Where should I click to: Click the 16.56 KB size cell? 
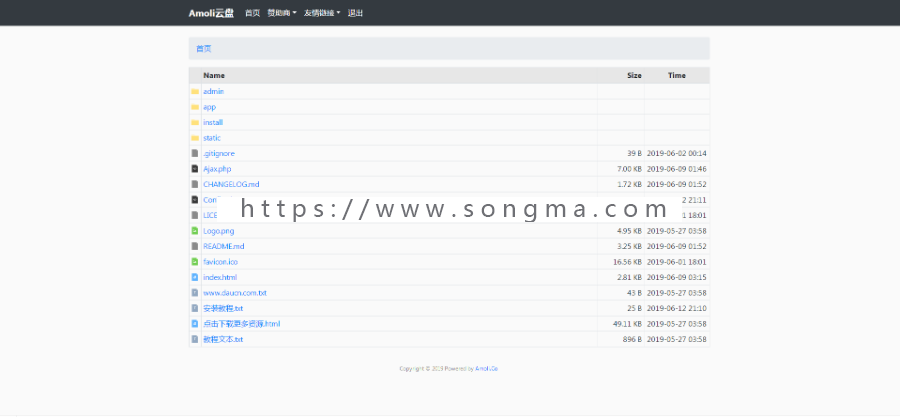tap(627, 262)
